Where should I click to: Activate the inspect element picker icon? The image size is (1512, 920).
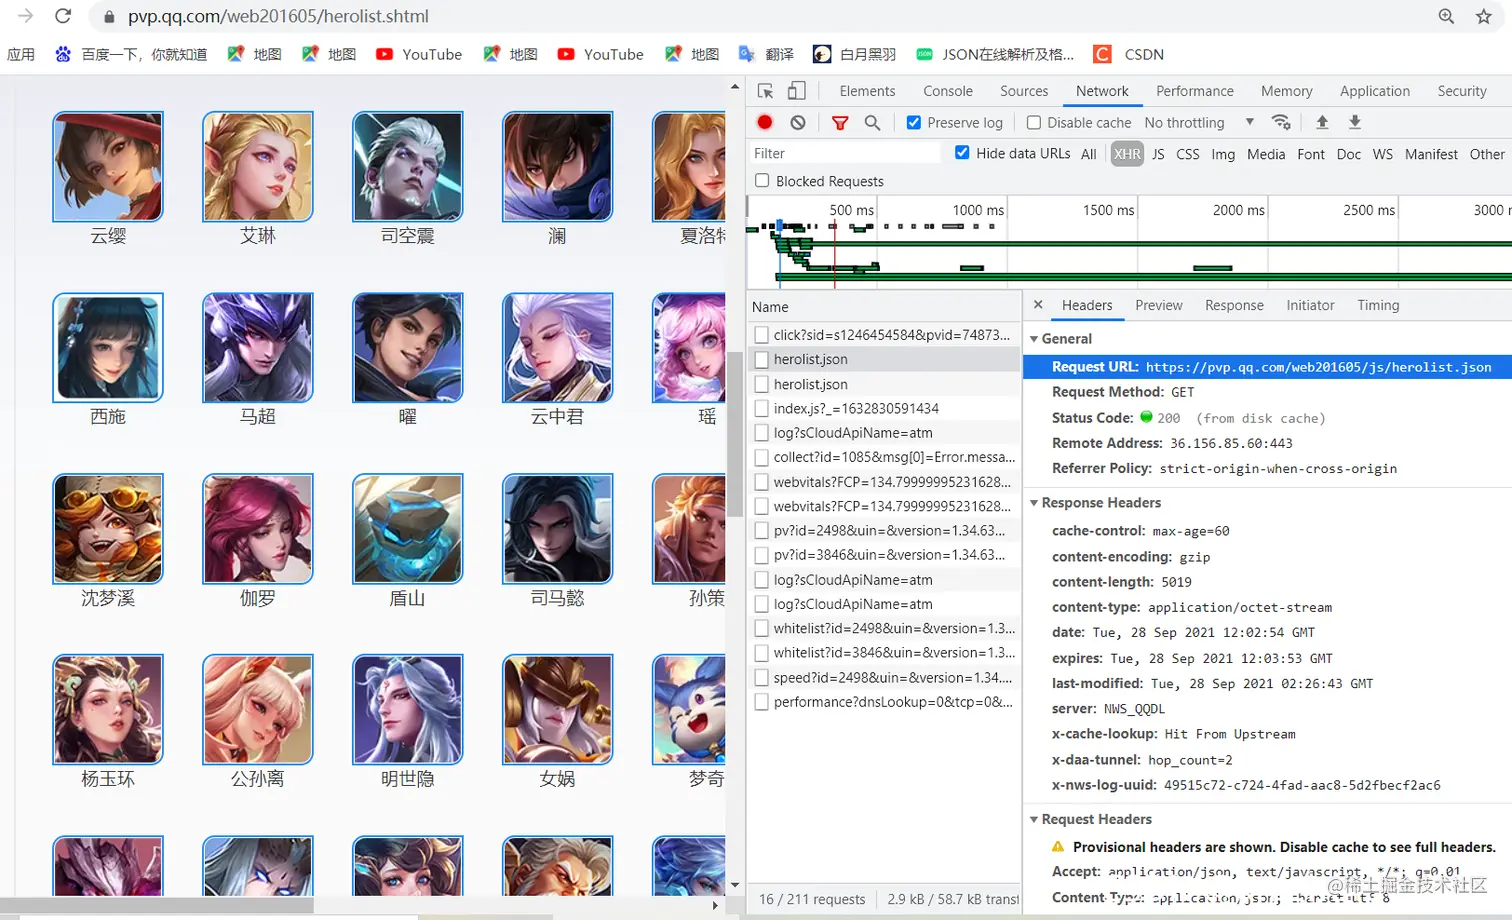click(x=766, y=91)
